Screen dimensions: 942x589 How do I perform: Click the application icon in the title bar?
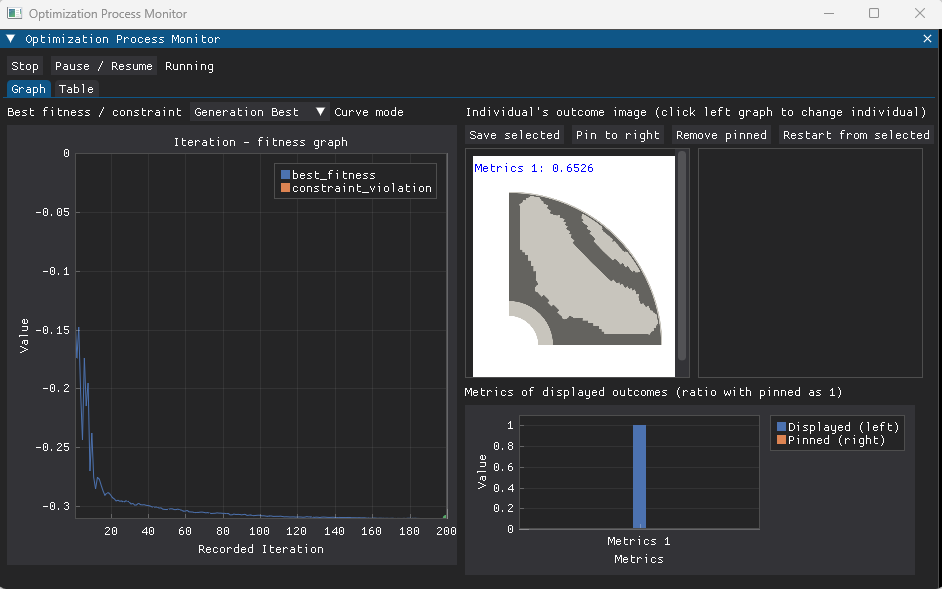coord(14,13)
